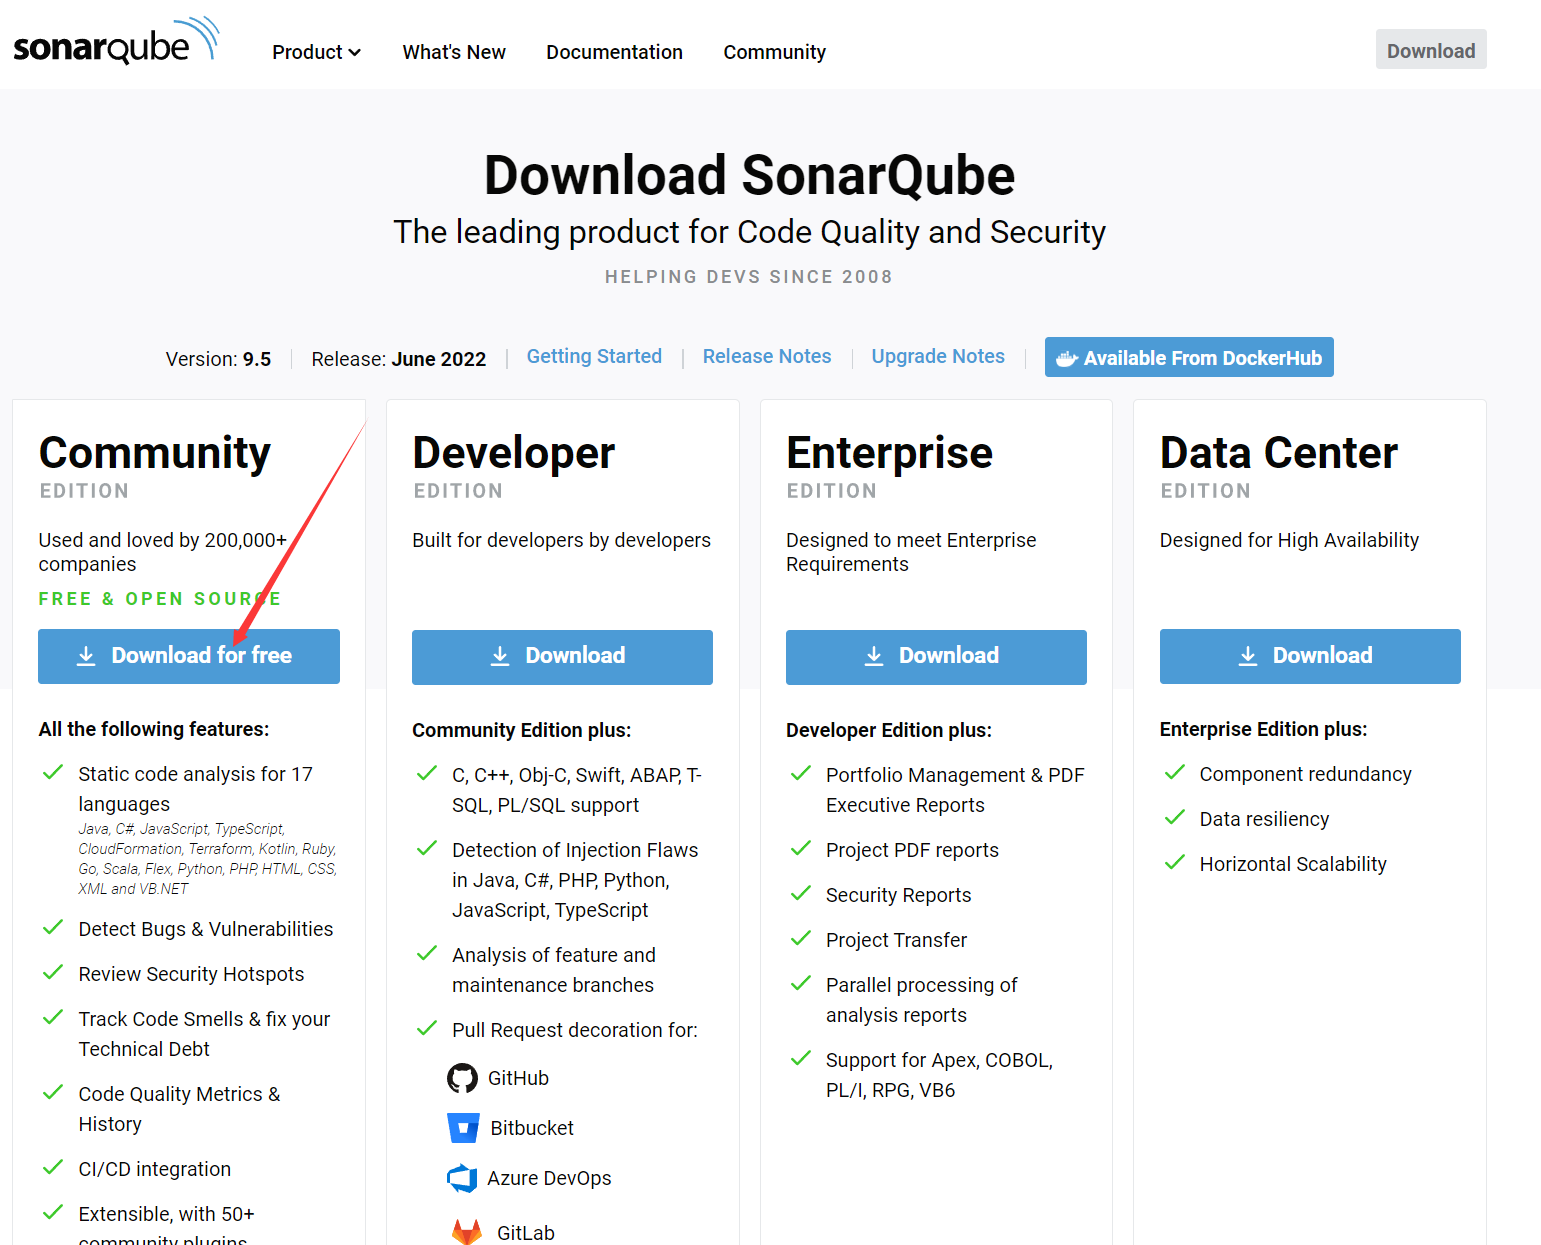The width and height of the screenshot is (1541, 1245).
Task: Click Available From DockerHub button
Action: [1189, 357]
